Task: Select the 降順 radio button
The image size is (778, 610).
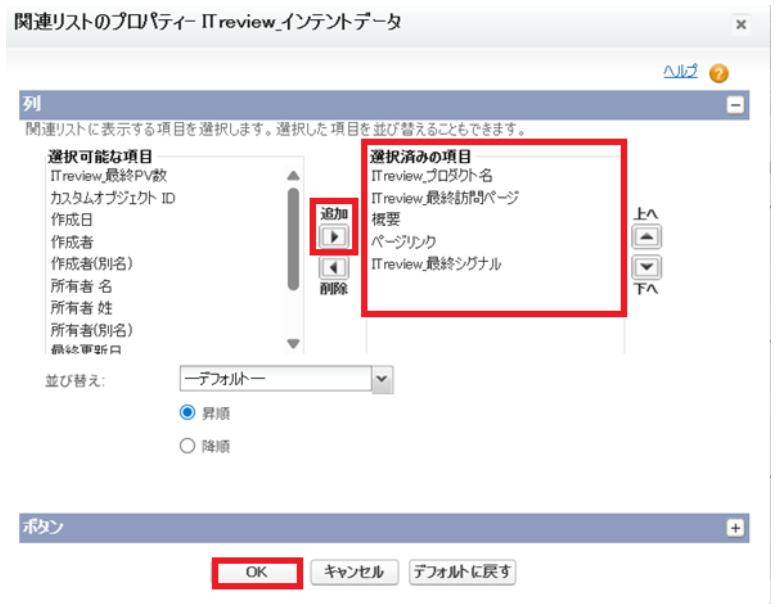Action: (187, 446)
